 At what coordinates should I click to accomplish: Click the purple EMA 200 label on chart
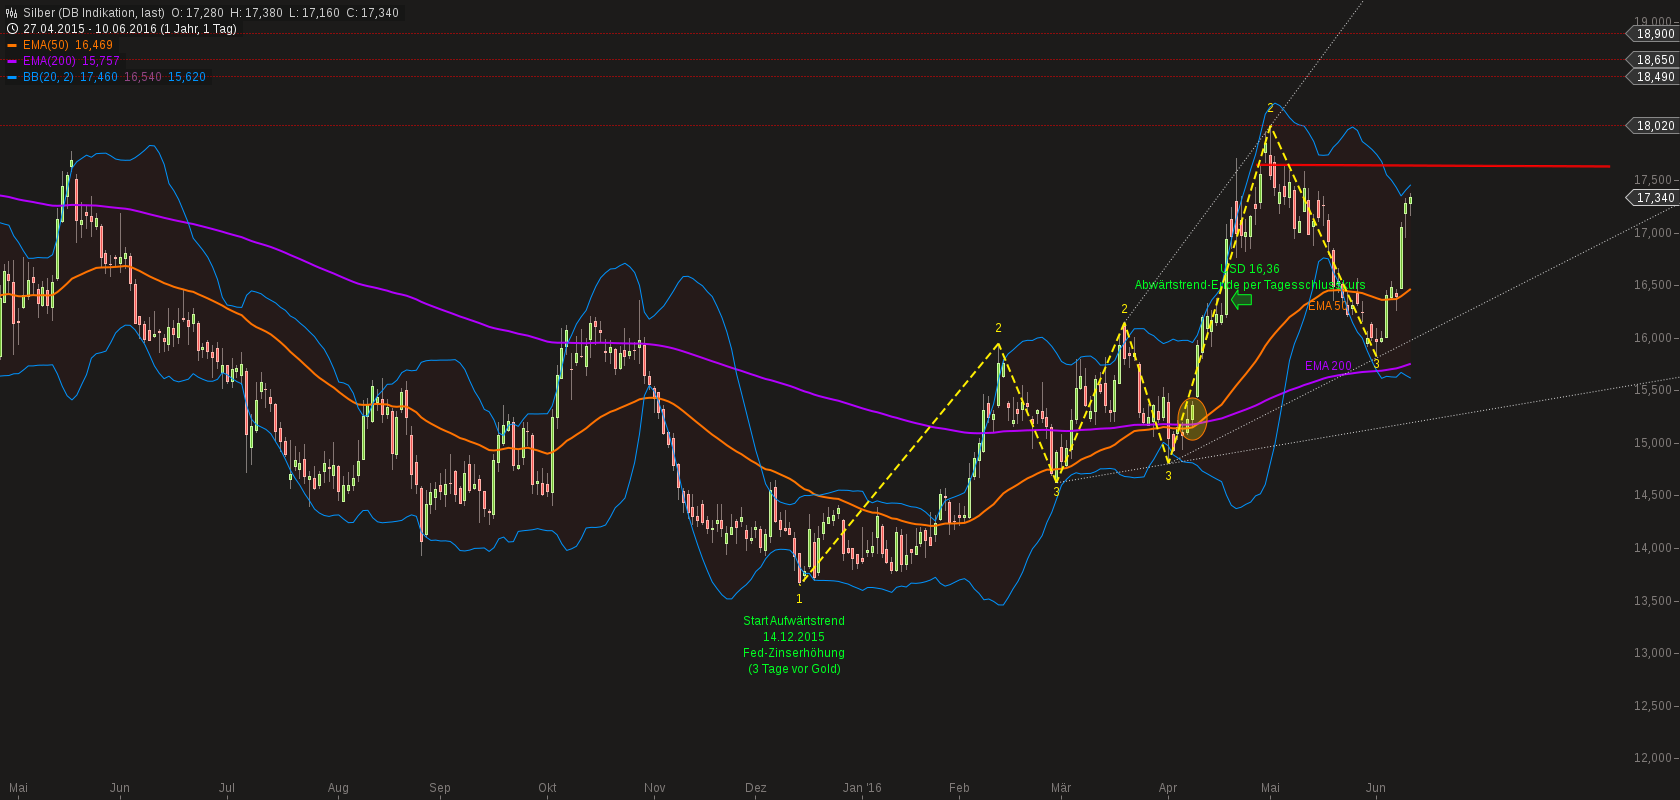1328,366
